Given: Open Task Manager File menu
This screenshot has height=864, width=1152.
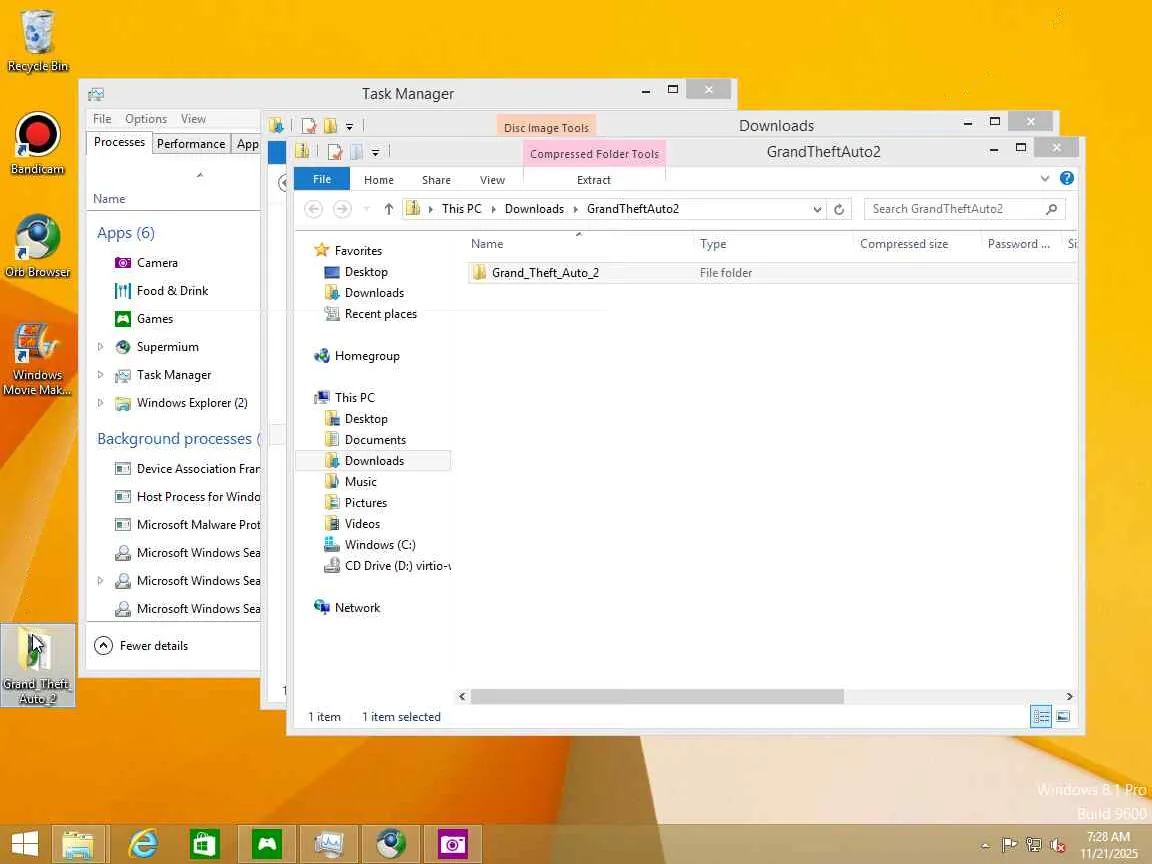Looking at the screenshot, I should click(102, 119).
